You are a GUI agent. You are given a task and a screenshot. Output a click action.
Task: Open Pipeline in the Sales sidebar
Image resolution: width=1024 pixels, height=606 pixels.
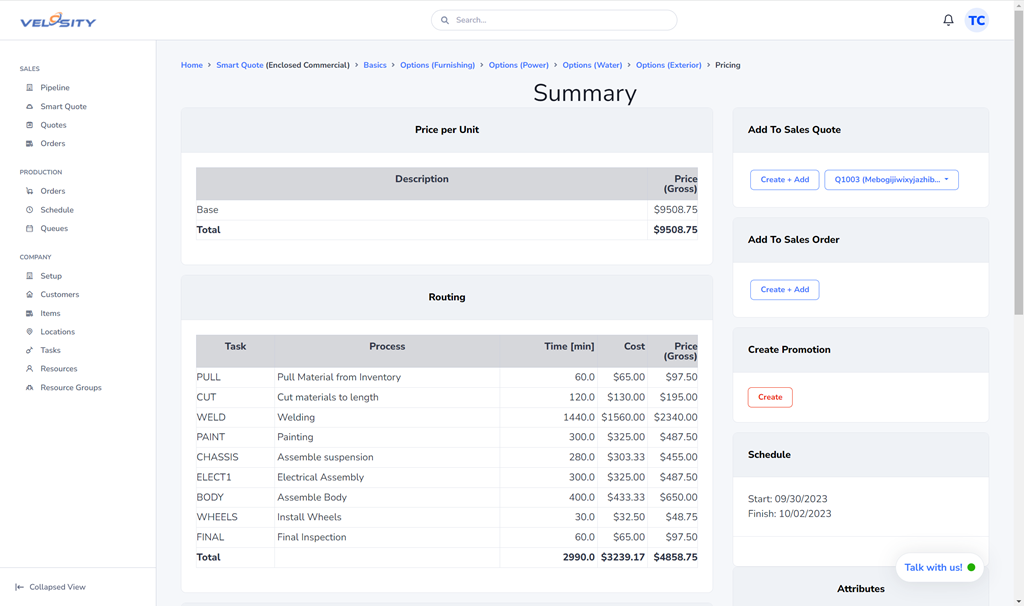click(x=55, y=88)
